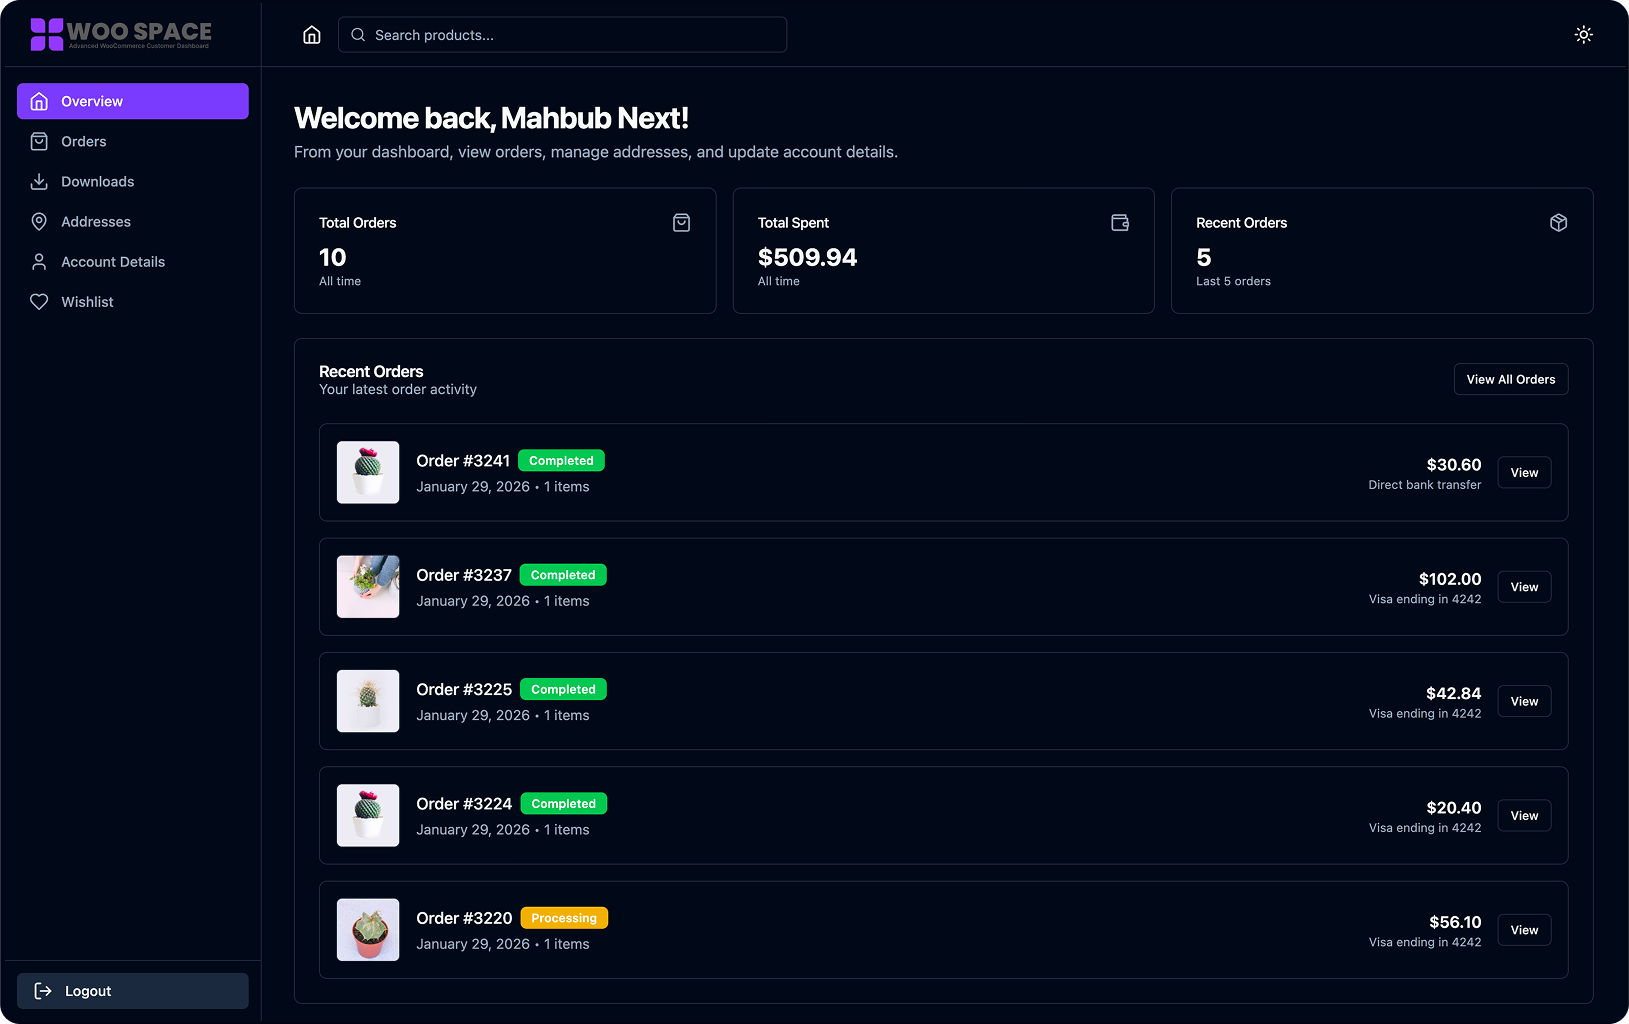
Task: Open the Overview section
Action: 132,100
